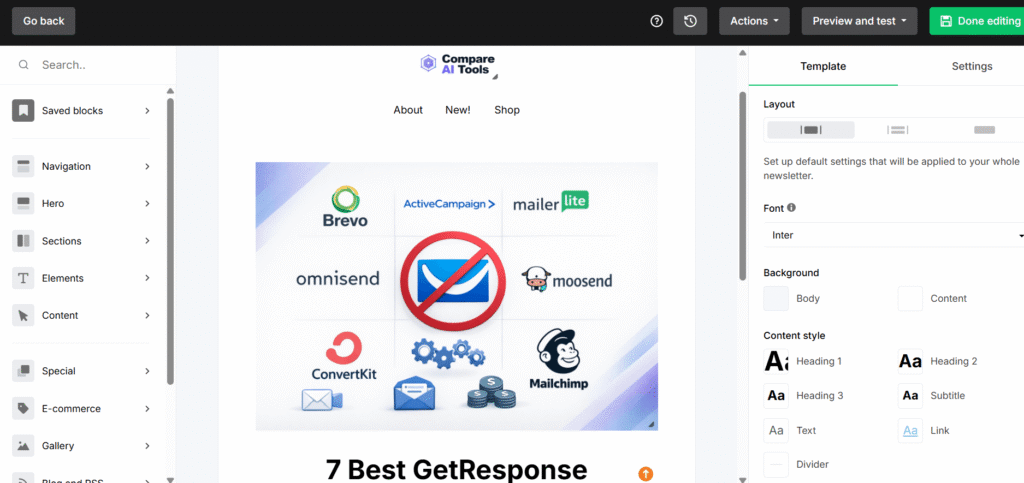Open Link style icon

pos(910,430)
